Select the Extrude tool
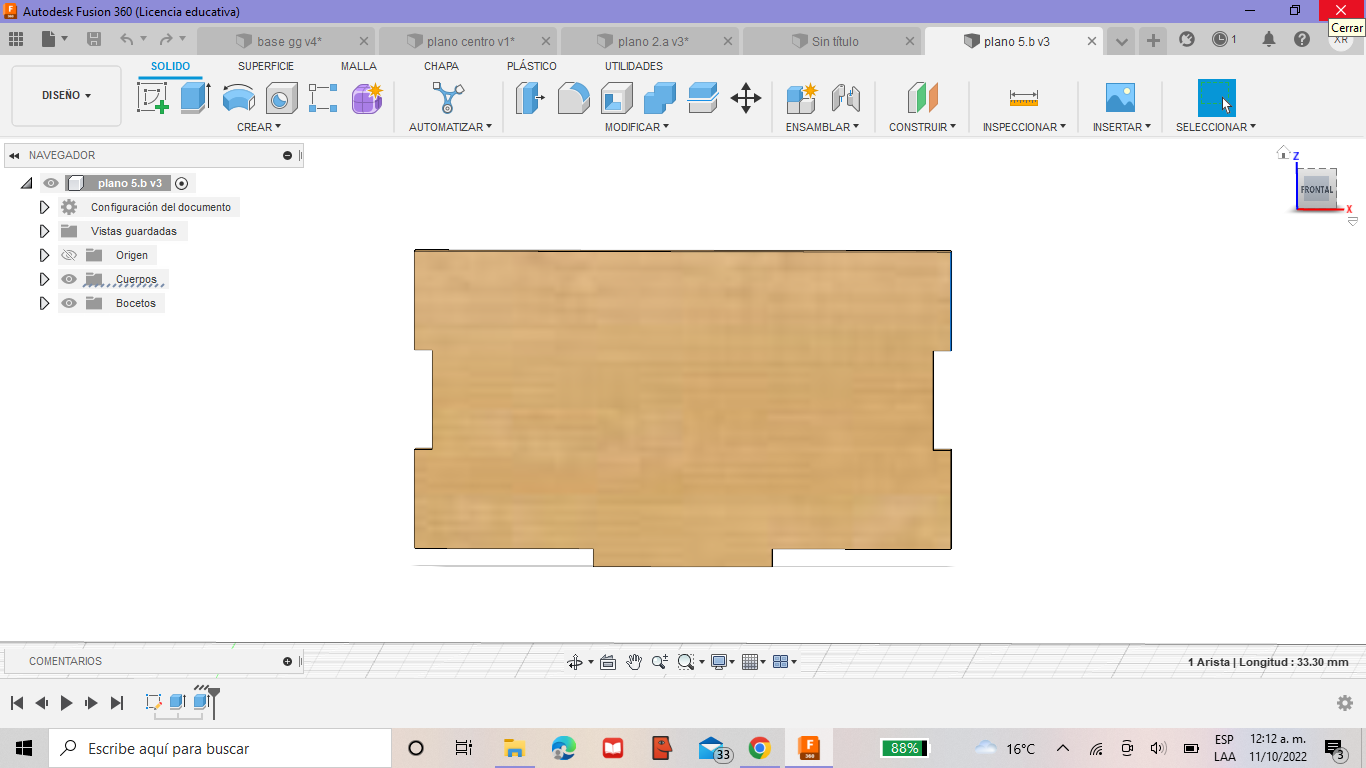 (195, 98)
